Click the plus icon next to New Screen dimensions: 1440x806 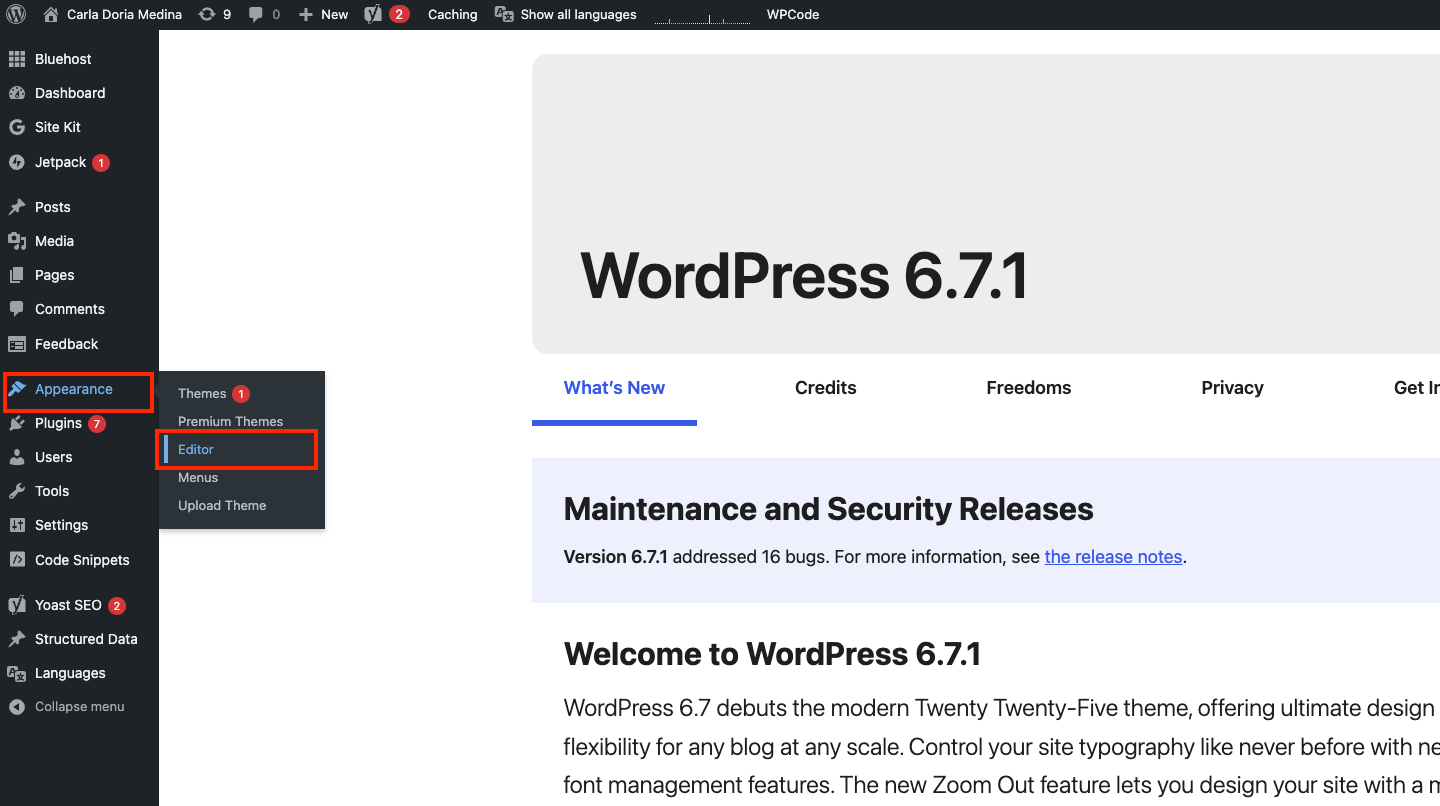pyautogui.click(x=306, y=14)
